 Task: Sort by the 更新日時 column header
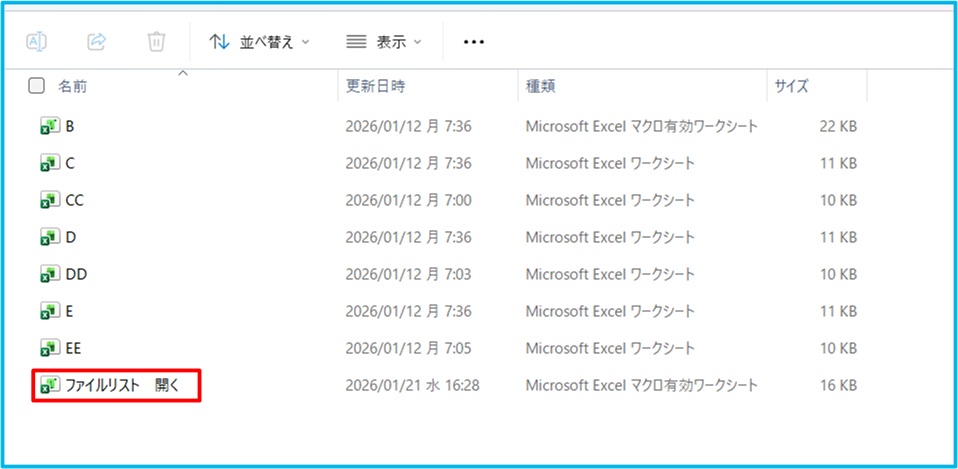pos(375,87)
